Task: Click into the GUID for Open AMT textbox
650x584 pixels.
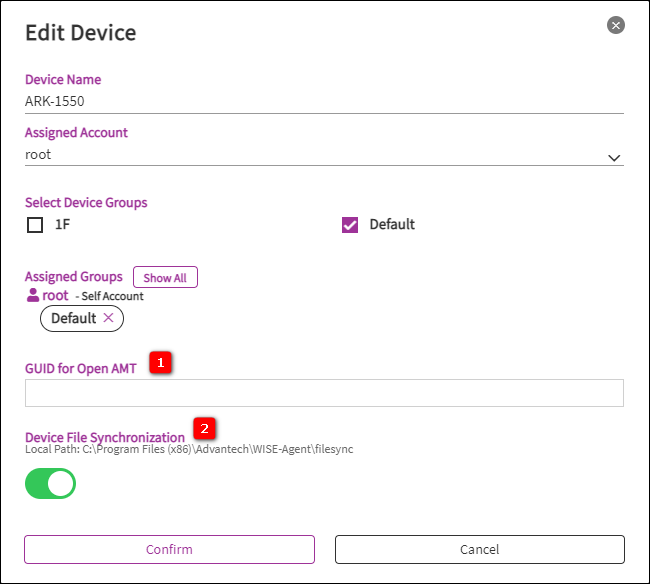Action: (324, 393)
